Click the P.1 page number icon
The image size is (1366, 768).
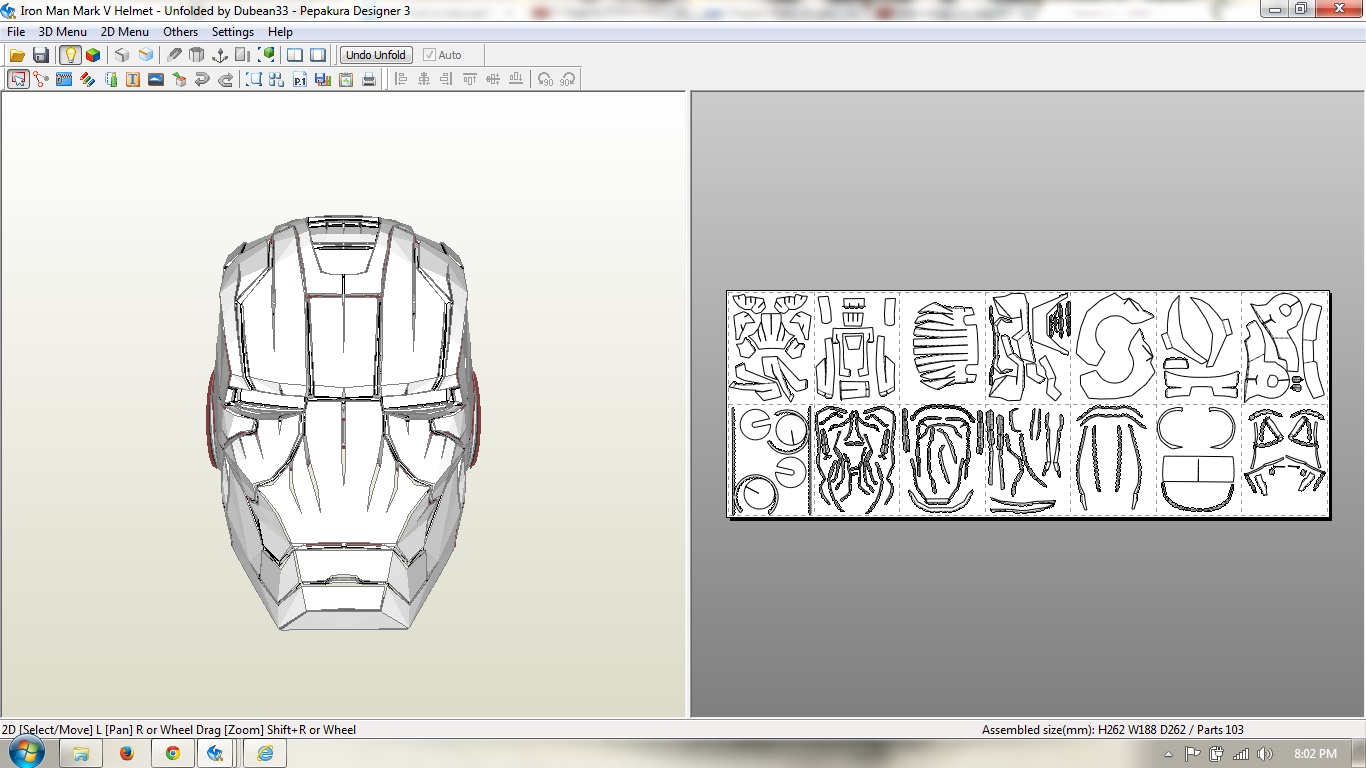300,79
